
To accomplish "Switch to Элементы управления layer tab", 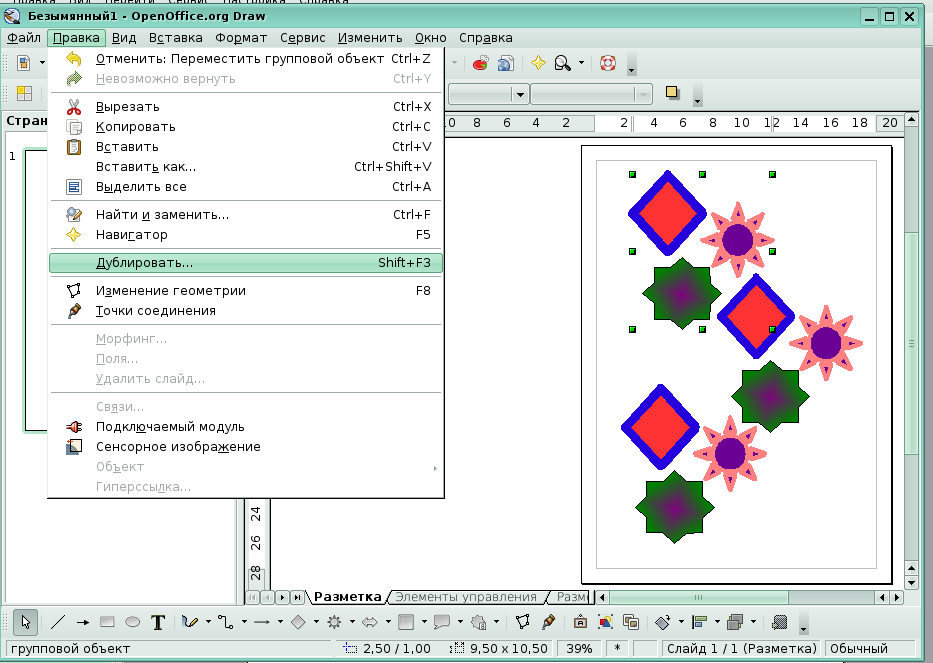I will coord(466,597).
